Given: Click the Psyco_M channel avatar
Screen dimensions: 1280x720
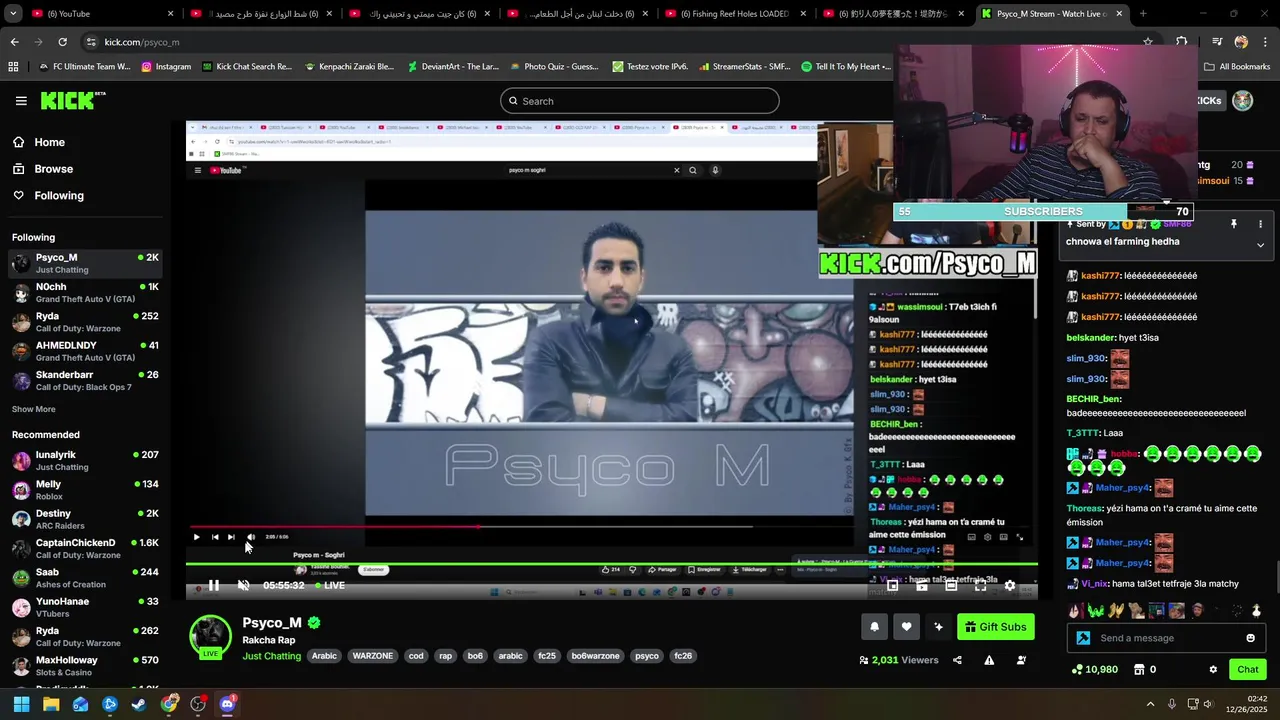Looking at the screenshot, I should (211, 636).
